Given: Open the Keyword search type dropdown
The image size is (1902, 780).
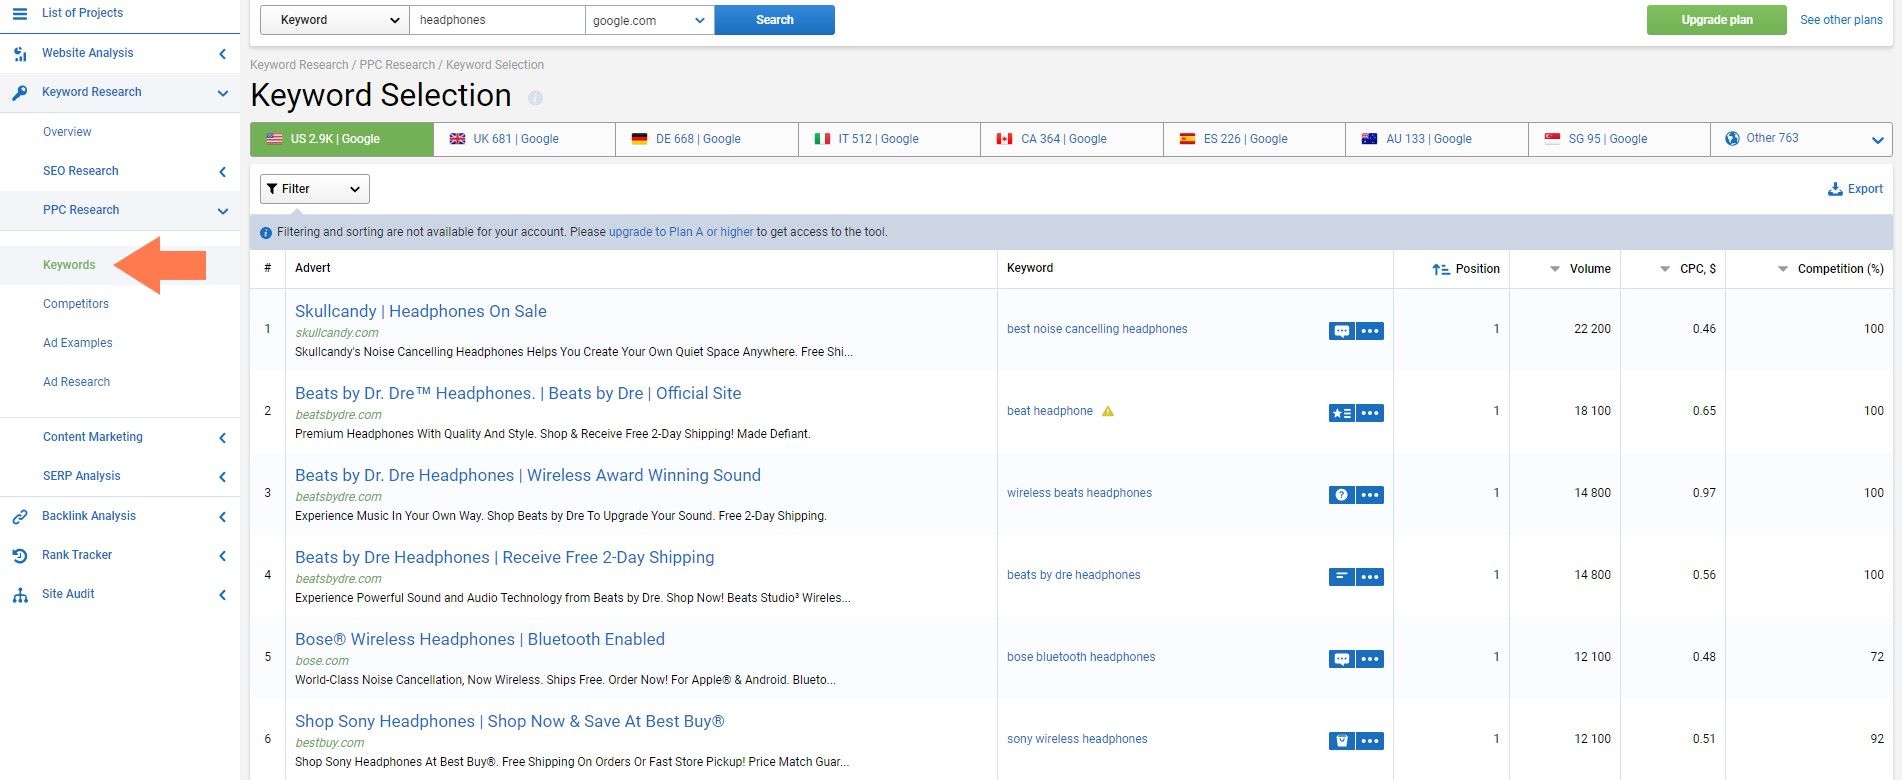Looking at the screenshot, I should (x=335, y=20).
